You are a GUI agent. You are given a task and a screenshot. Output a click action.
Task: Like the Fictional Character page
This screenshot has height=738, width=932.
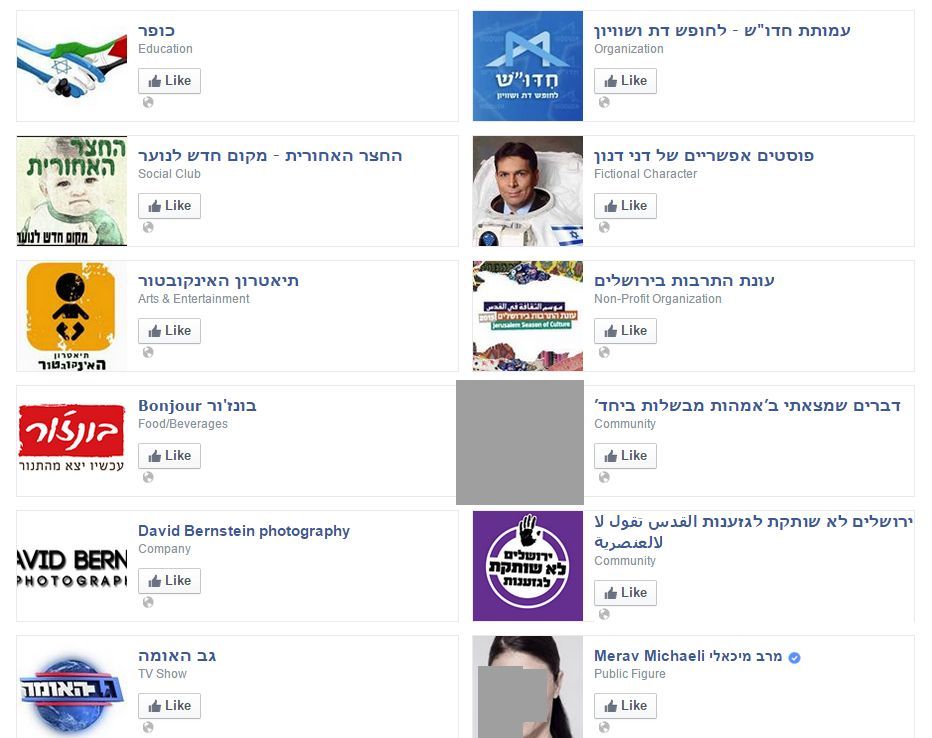[x=625, y=206]
